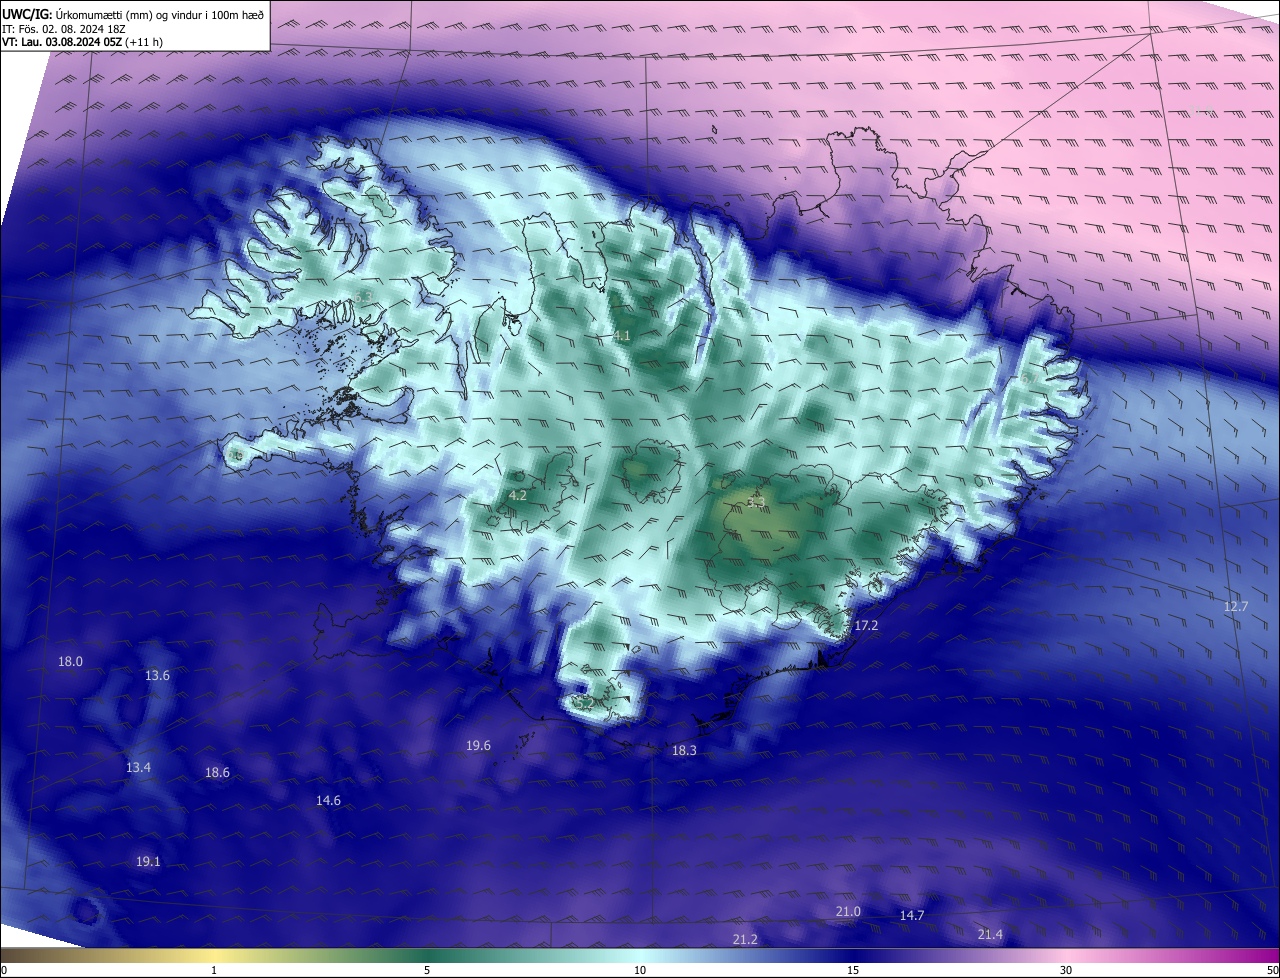This screenshot has height=978, width=1280.
Task: Click the 18.3 value label
Action: (x=684, y=750)
